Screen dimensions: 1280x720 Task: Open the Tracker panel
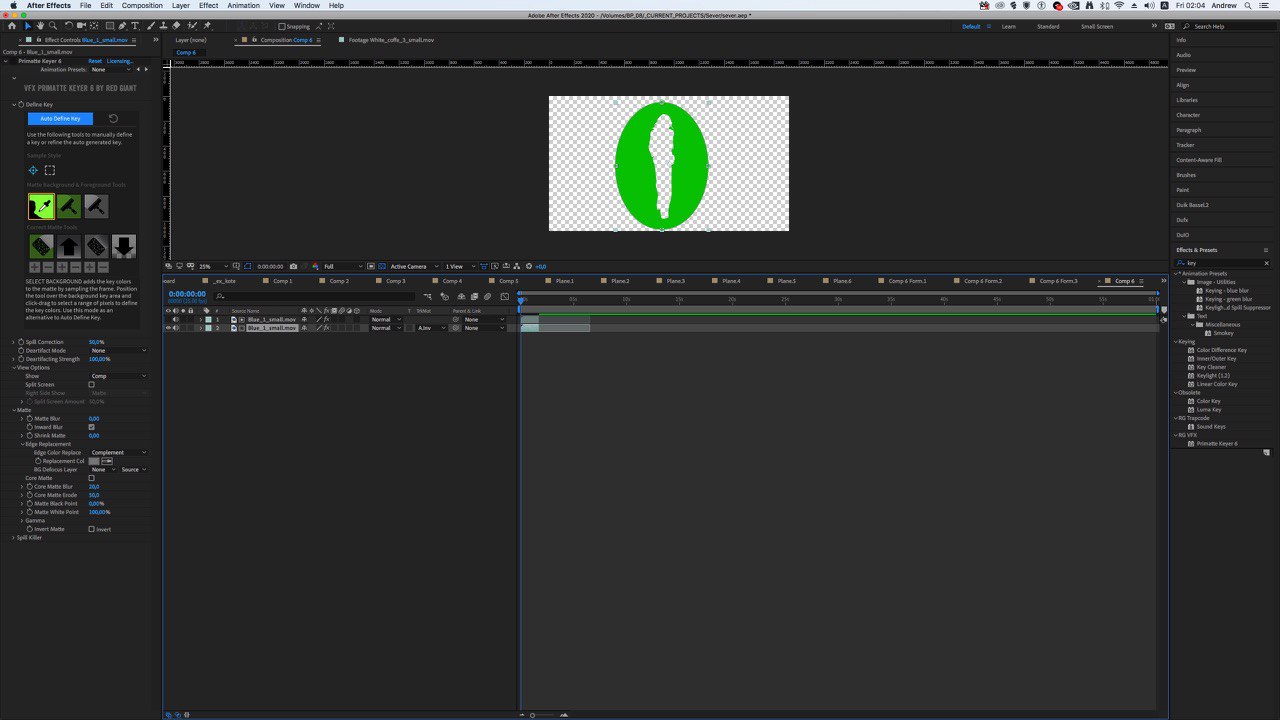[x=1185, y=145]
